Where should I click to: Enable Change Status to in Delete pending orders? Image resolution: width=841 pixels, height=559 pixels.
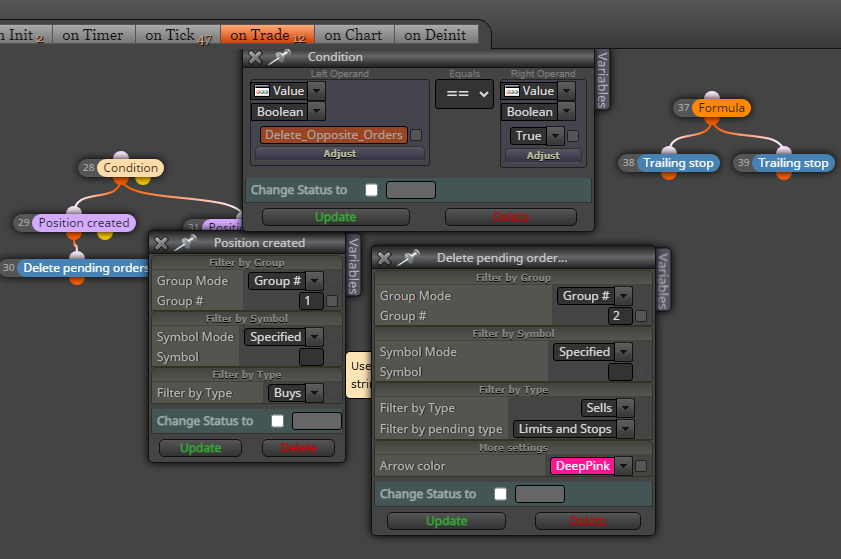click(x=500, y=494)
